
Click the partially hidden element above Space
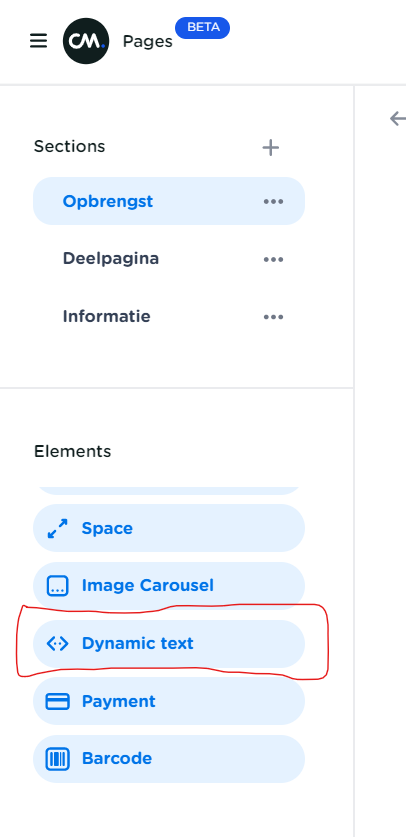[x=169, y=490]
